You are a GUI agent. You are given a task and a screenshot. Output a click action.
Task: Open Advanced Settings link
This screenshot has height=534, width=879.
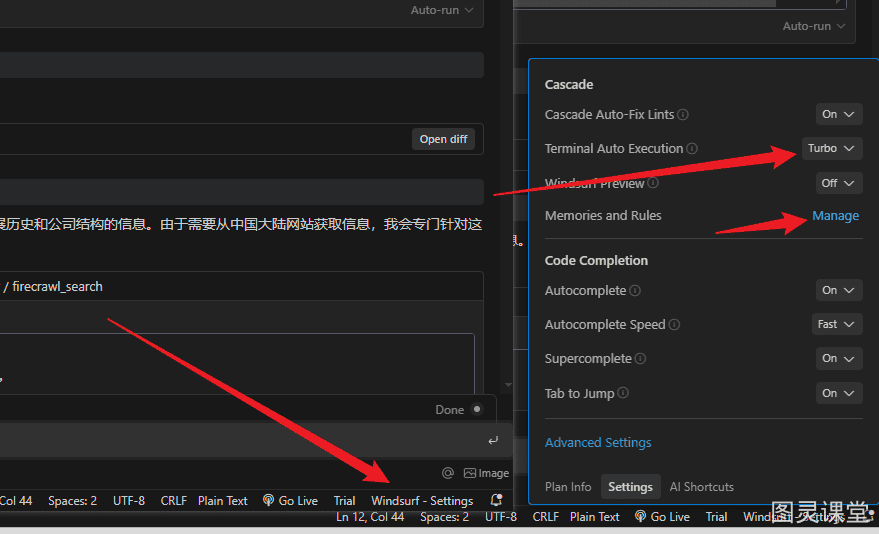point(598,443)
